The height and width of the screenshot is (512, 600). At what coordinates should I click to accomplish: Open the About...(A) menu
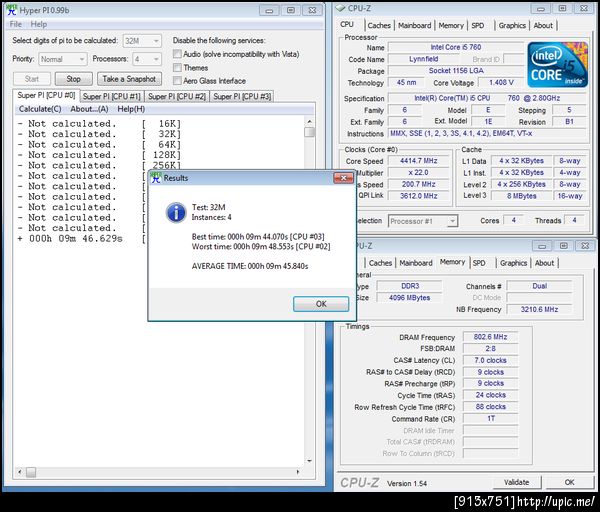tap(89, 109)
